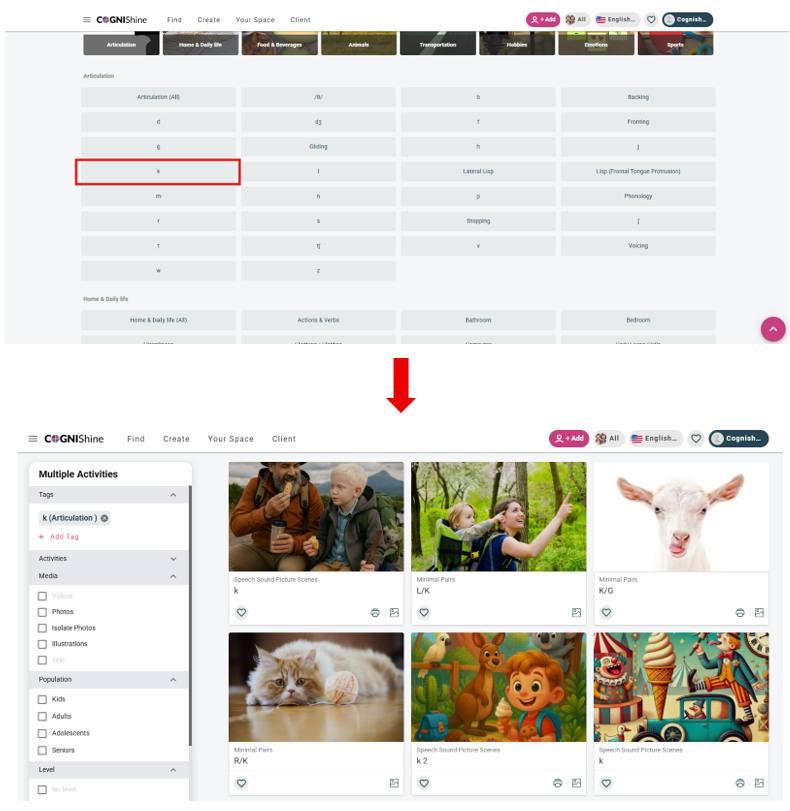The height and width of the screenshot is (811, 790).
Task: Open hamburger menu beside lower CogniShine logo
Action: (33, 439)
